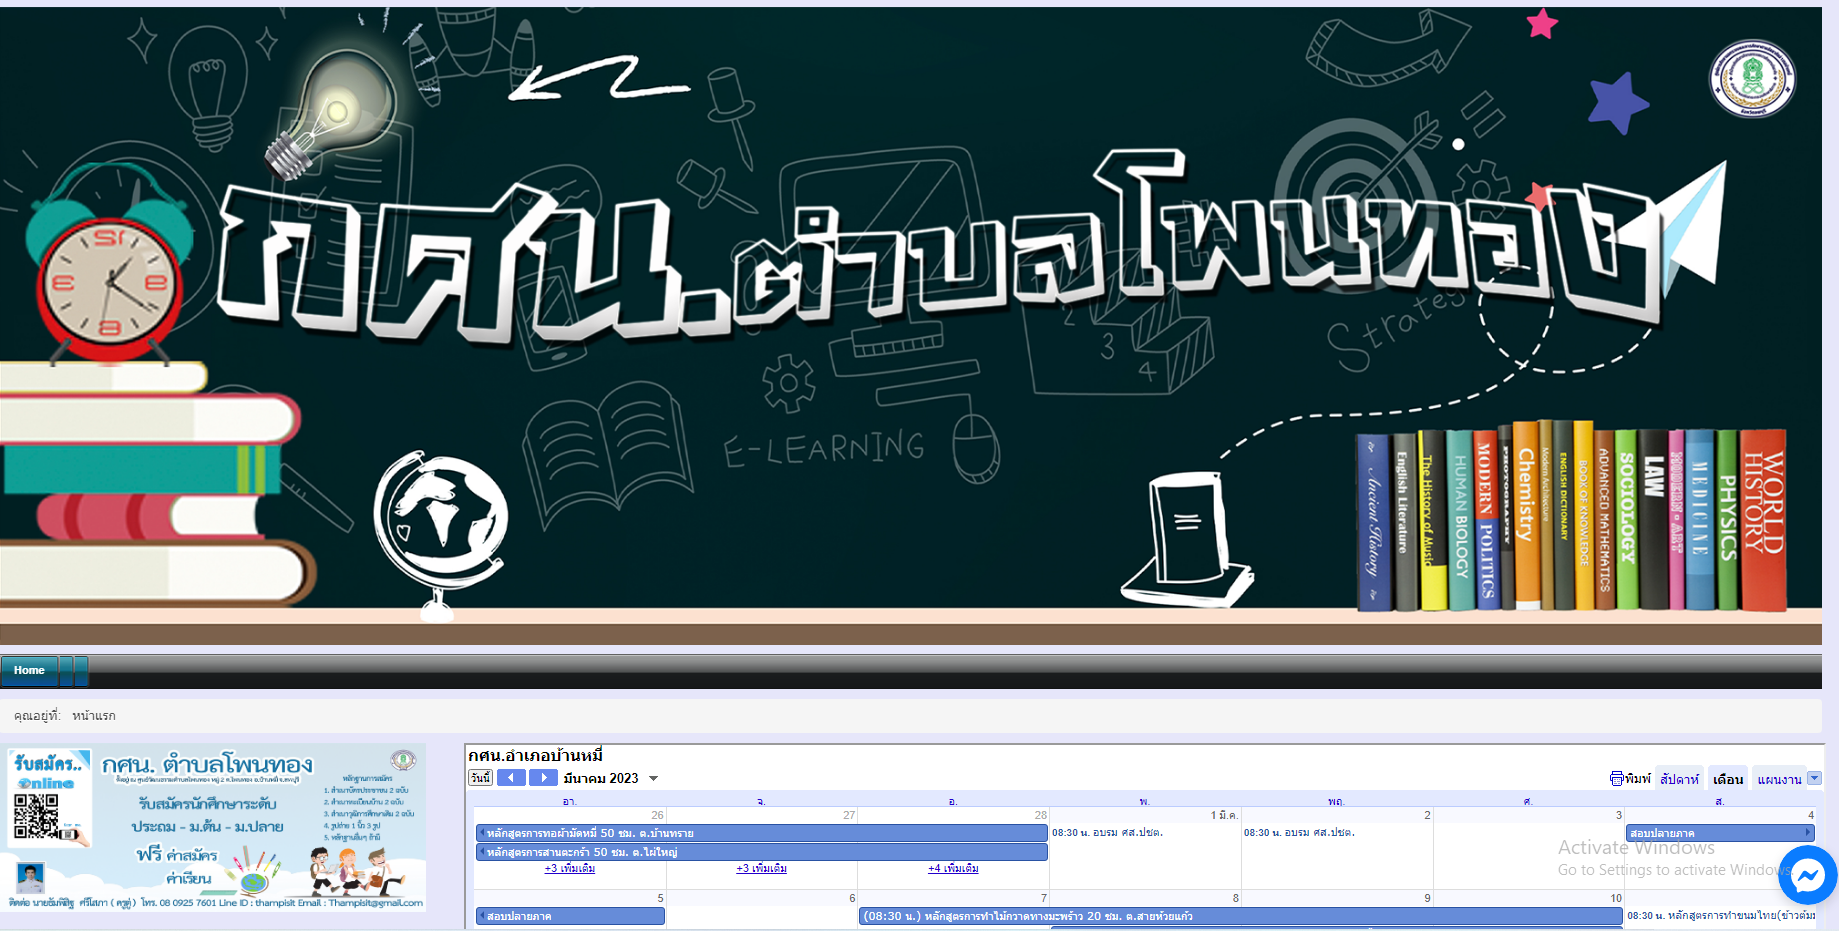Expand the +4 เพิ่มเติม events on day 28
This screenshot has height=931, width=1839.
(x=953, y=868)
